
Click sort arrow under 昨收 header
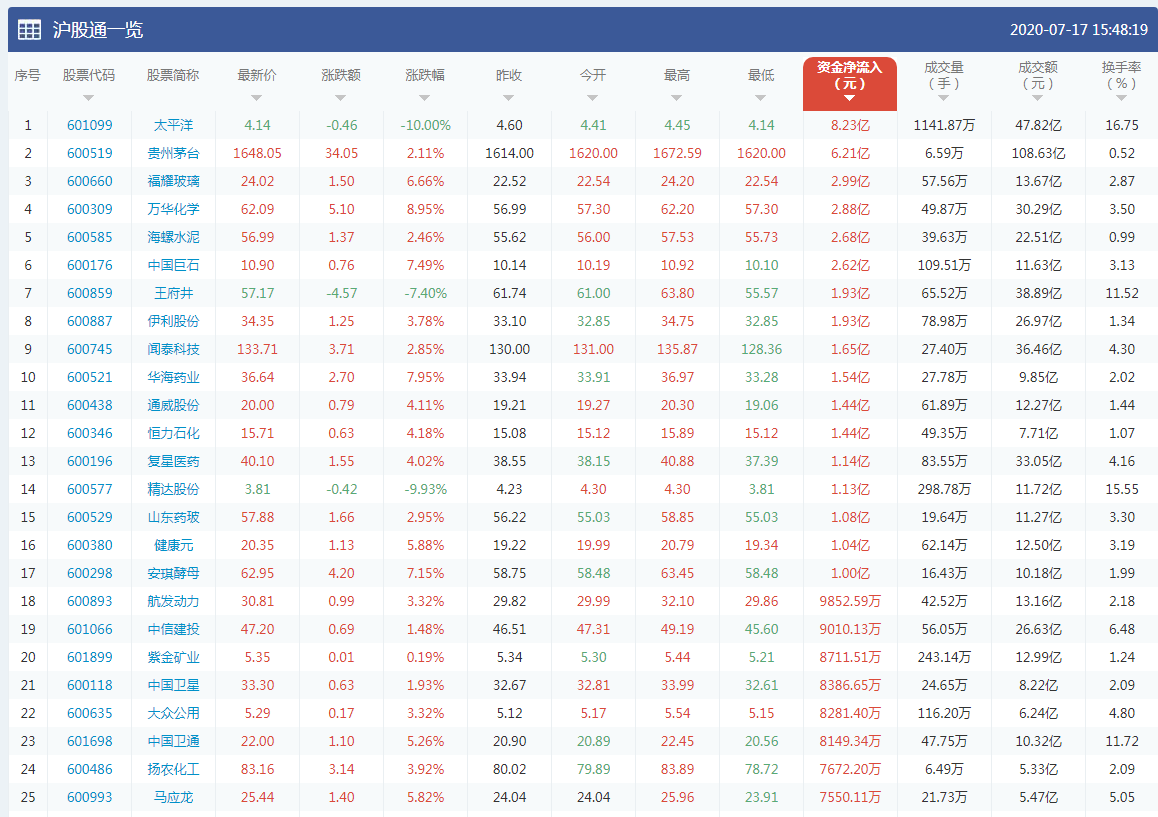click(x=509, y=98)
